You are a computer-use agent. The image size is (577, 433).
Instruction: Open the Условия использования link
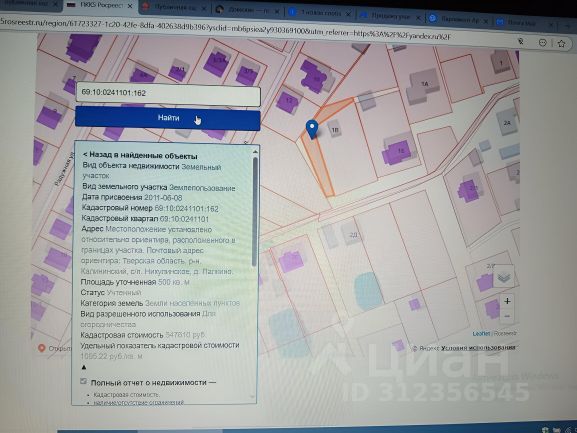pos(478,348)
